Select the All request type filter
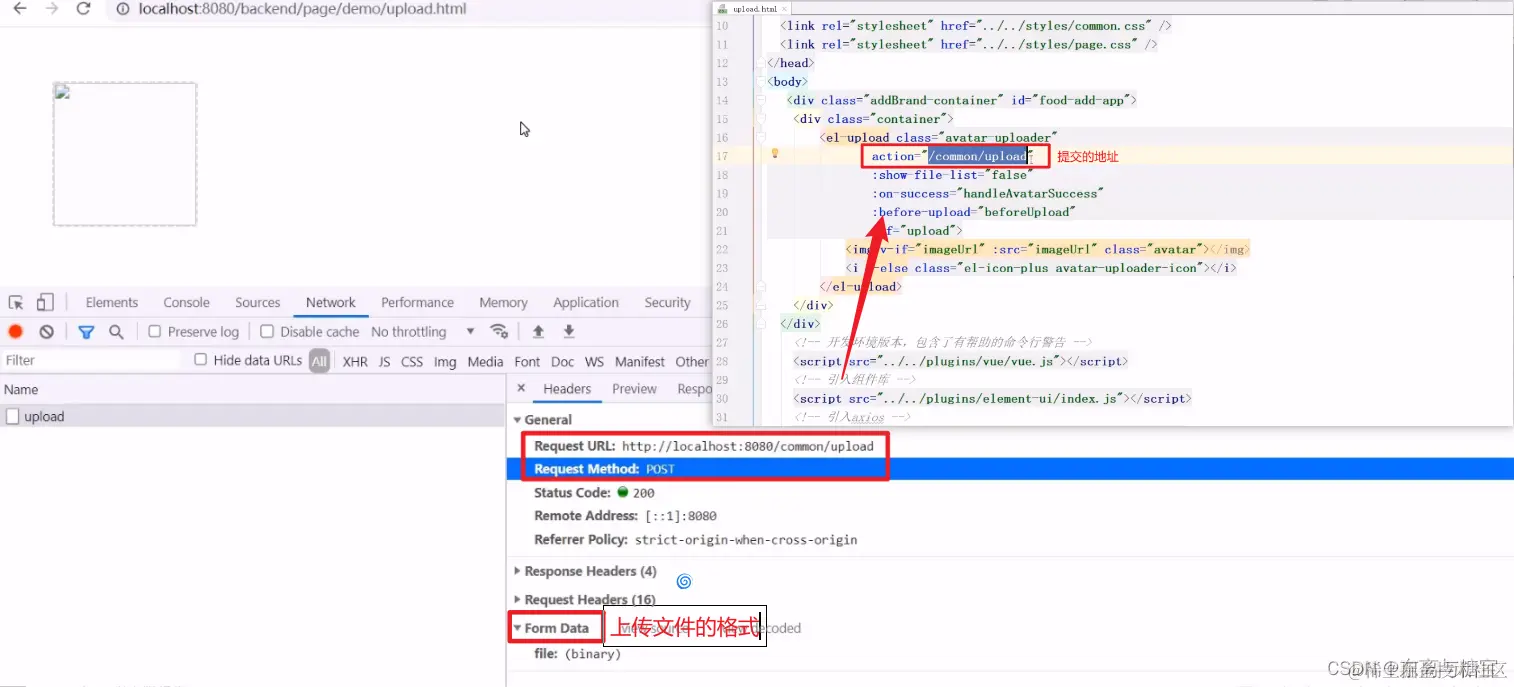The height and width of the screenshot is (687, 1514). 319,362
